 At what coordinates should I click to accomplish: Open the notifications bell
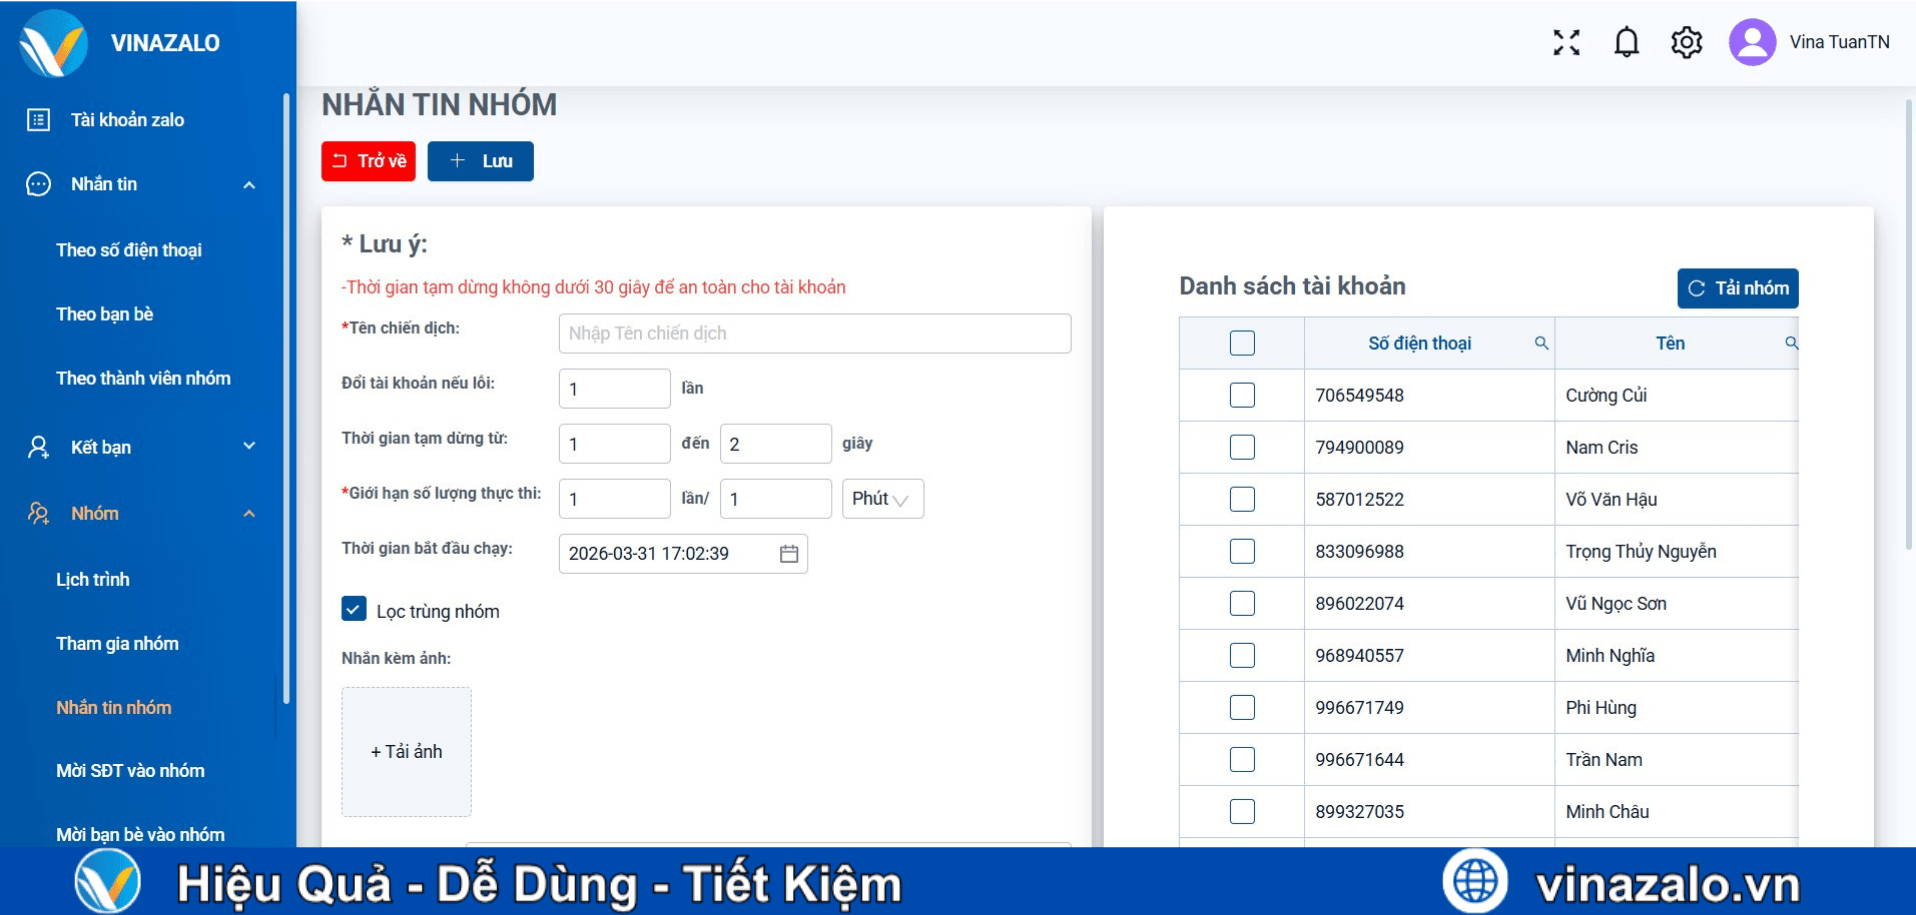click(1625, 42)
